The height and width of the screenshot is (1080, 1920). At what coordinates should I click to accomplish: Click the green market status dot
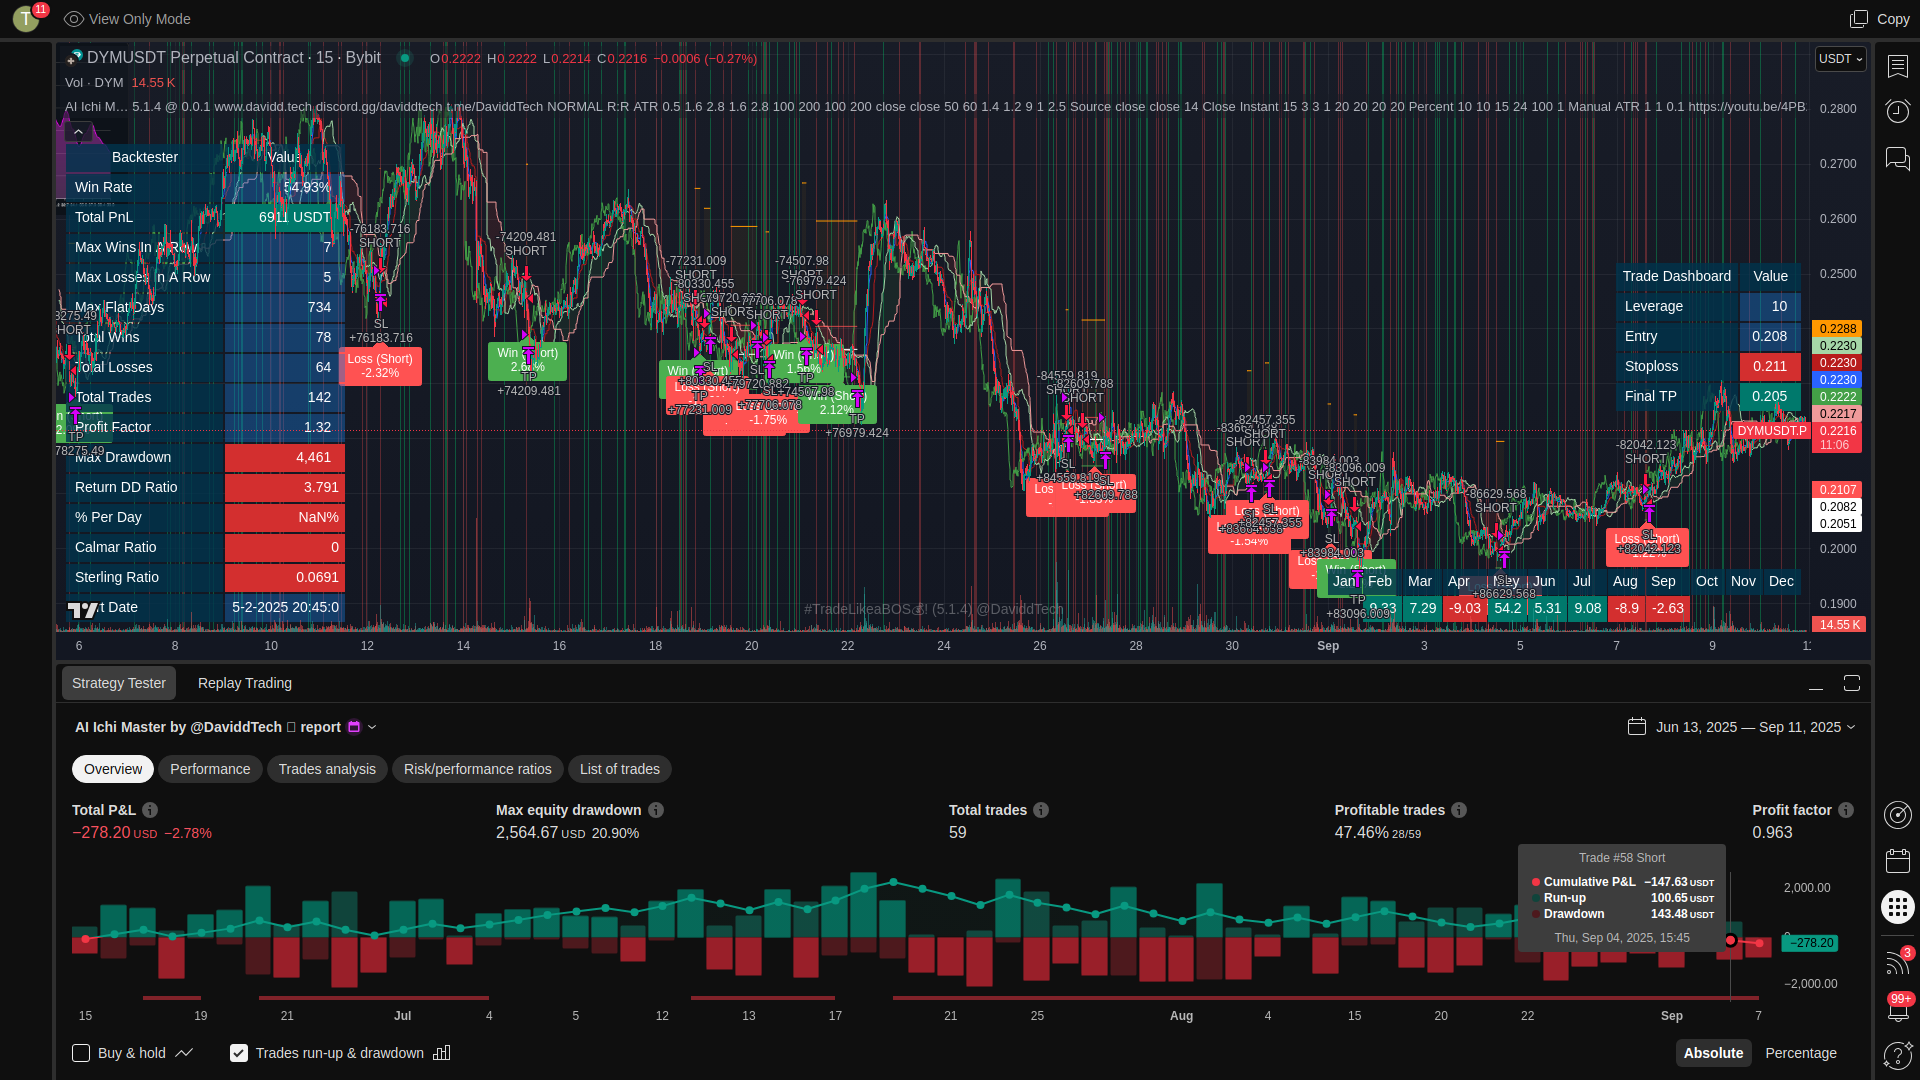pos(405,58)
